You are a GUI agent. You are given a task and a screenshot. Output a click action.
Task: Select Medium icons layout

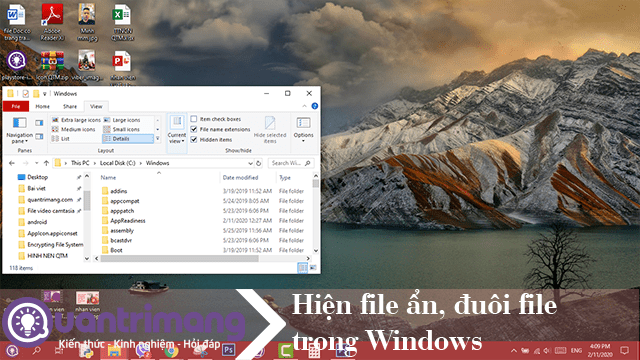point(73,129)
